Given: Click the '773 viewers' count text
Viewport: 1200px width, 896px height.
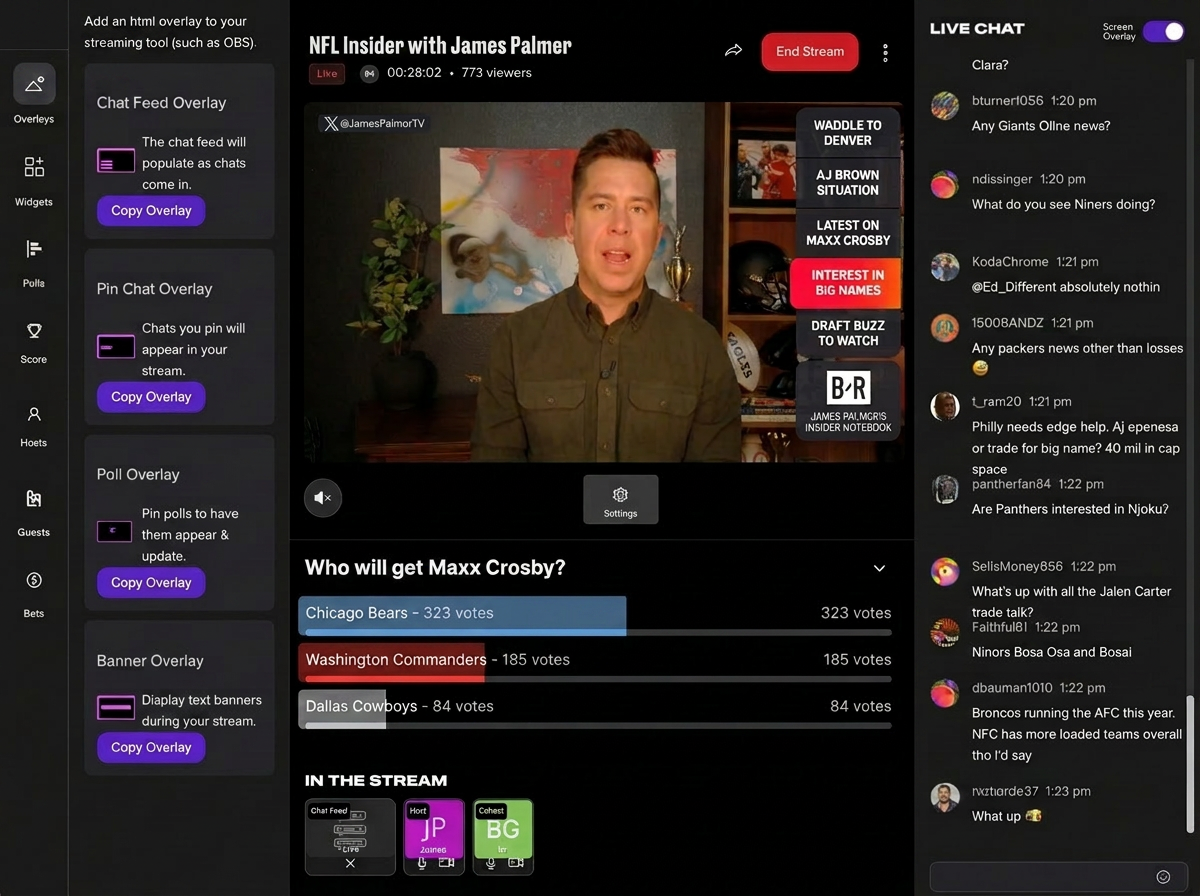Looking at the screenshot, I should coord(497,73).
